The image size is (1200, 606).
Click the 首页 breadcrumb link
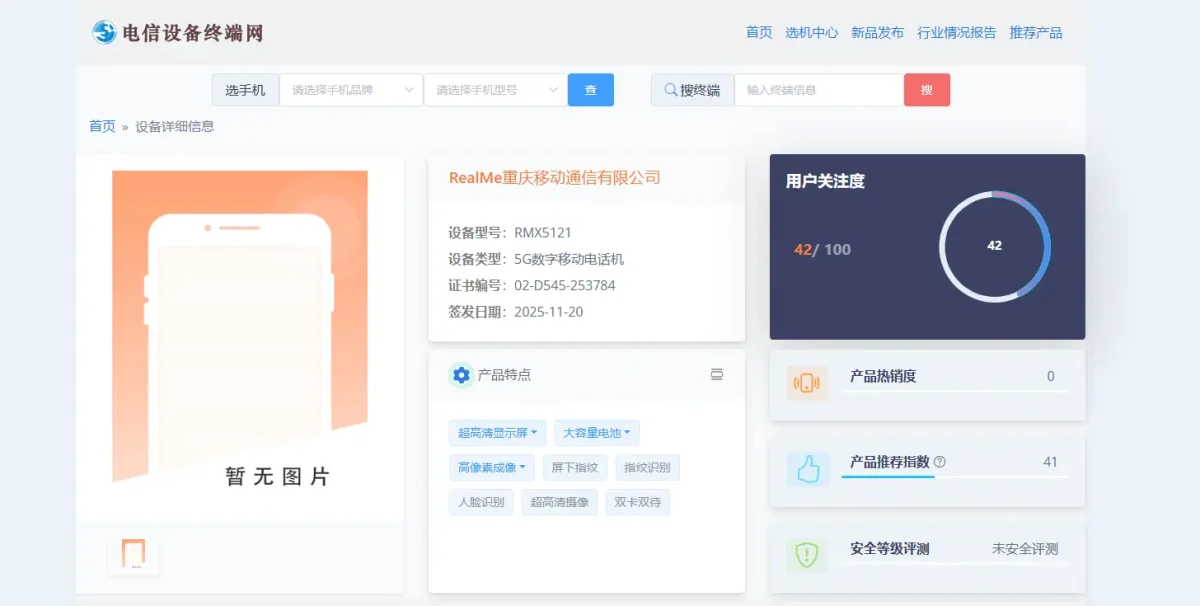[x=101, y=126]
